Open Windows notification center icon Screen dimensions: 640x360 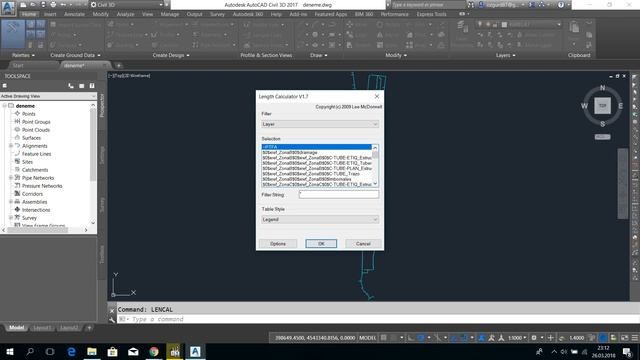pos(627,351)
